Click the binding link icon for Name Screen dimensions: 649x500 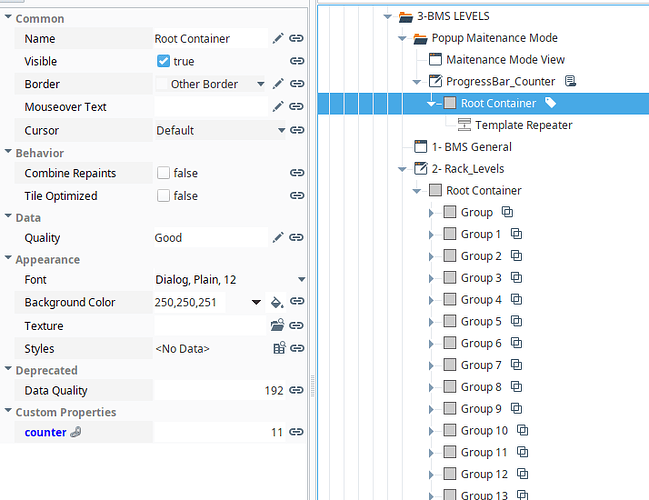pyautogui.click(x=296, y=38)
